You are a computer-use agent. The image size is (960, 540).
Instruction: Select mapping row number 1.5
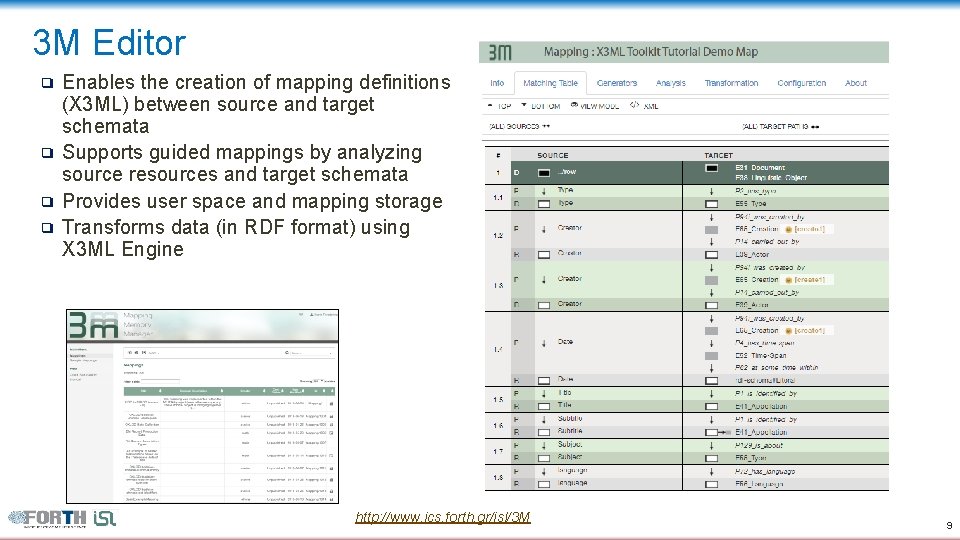coord(498,400)
